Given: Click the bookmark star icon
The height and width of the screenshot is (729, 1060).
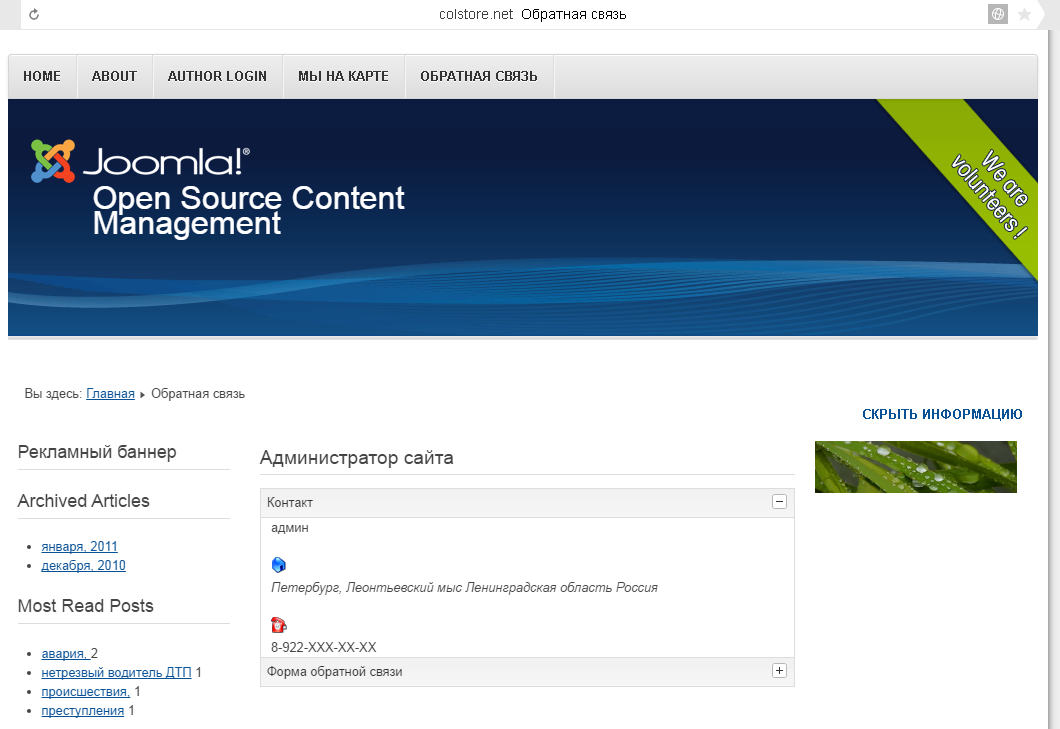Looking at the screenshot, I should pos(1024,14).
